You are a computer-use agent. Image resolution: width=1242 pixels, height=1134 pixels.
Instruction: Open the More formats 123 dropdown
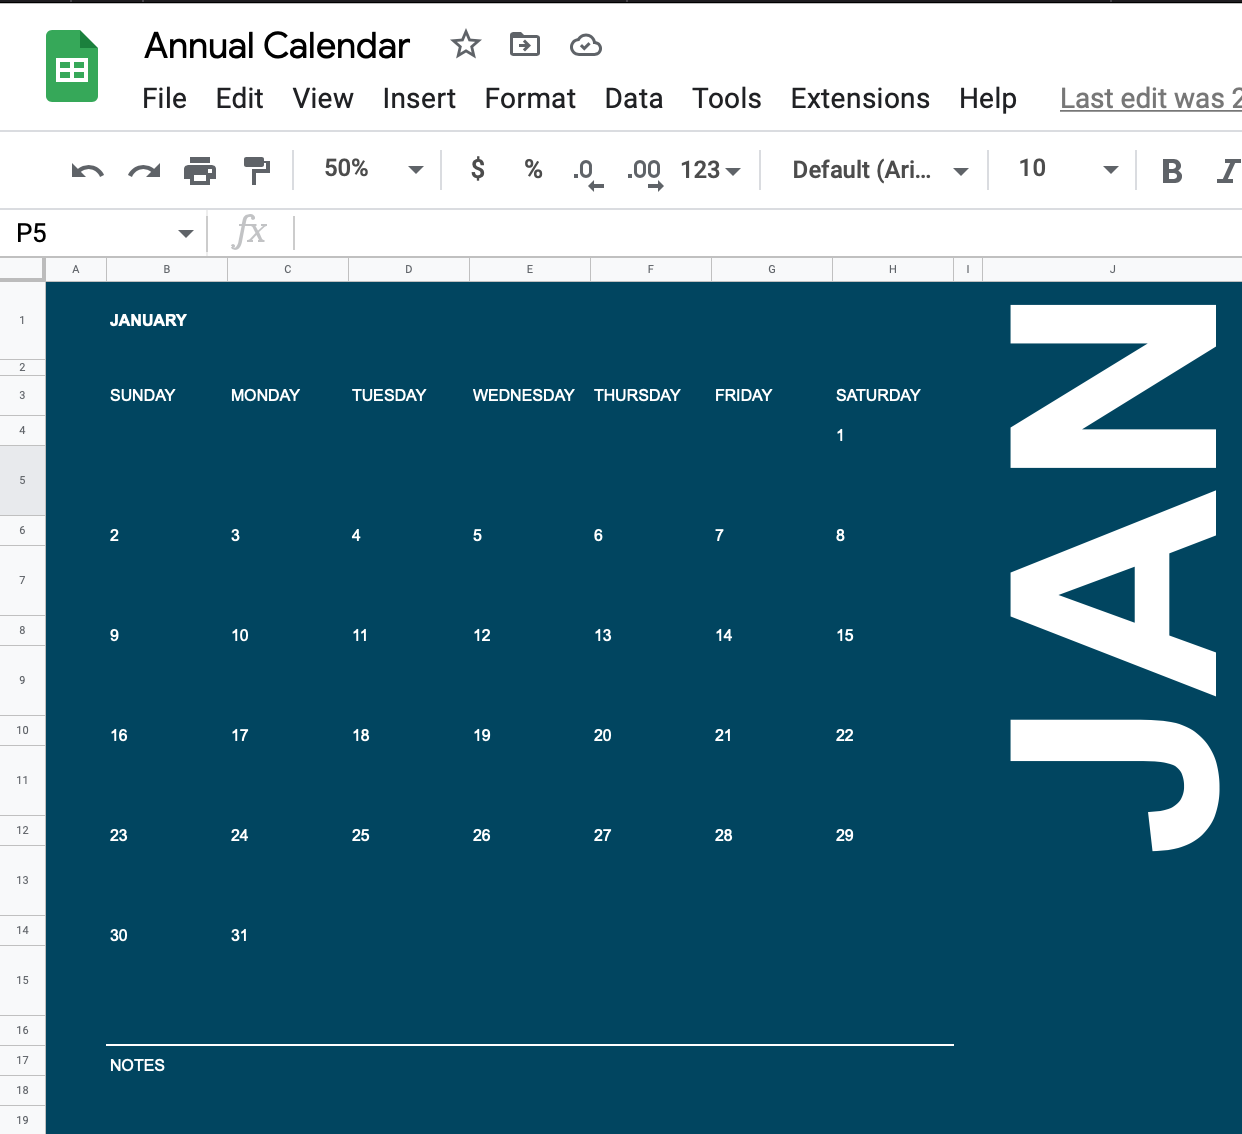click(x=710, y=169)
